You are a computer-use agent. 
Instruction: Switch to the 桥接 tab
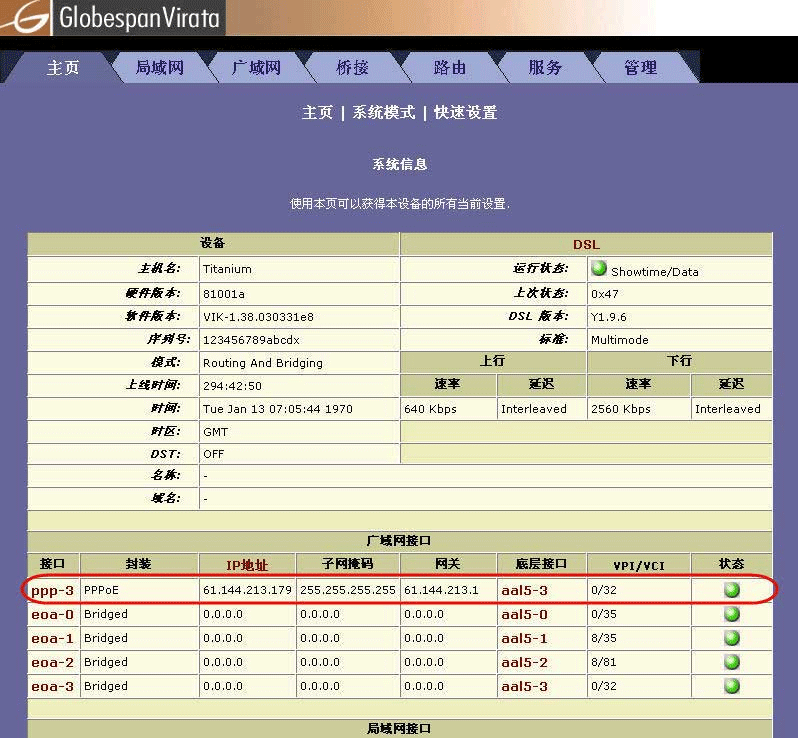pyautogui.click(x=352, y=67)
